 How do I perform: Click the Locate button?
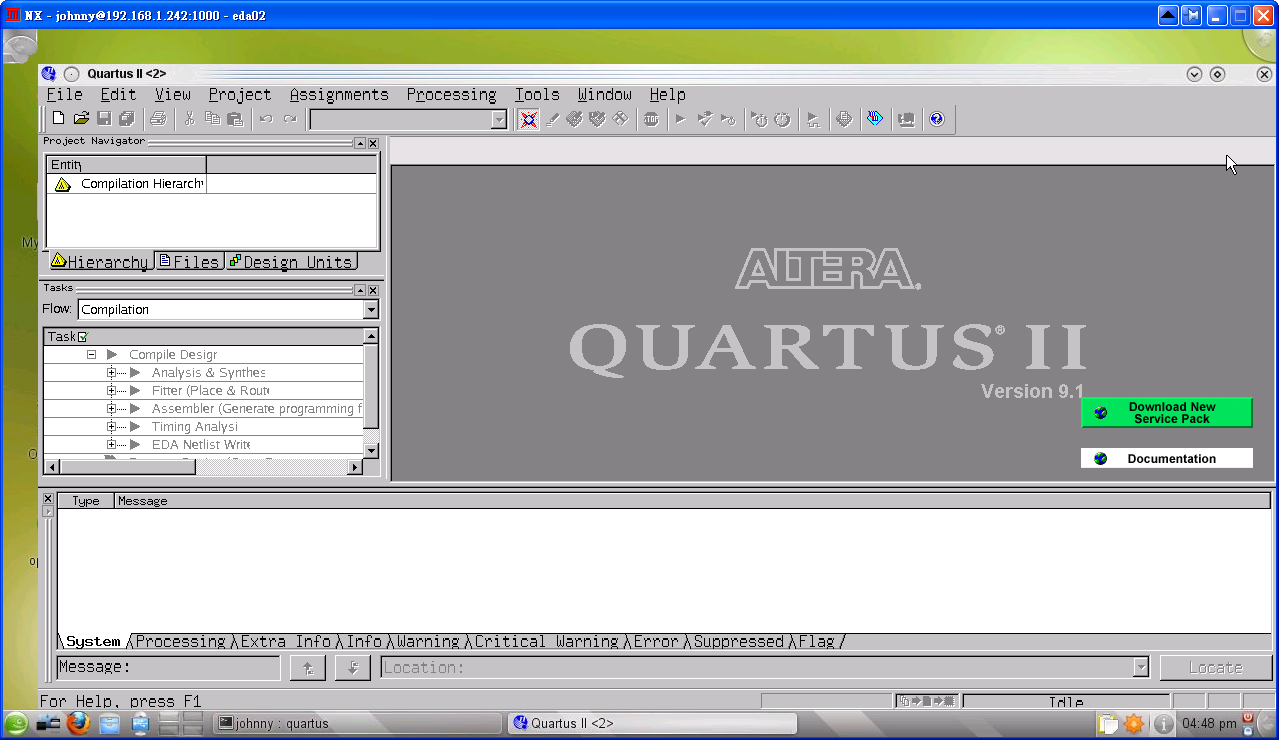1216,667
